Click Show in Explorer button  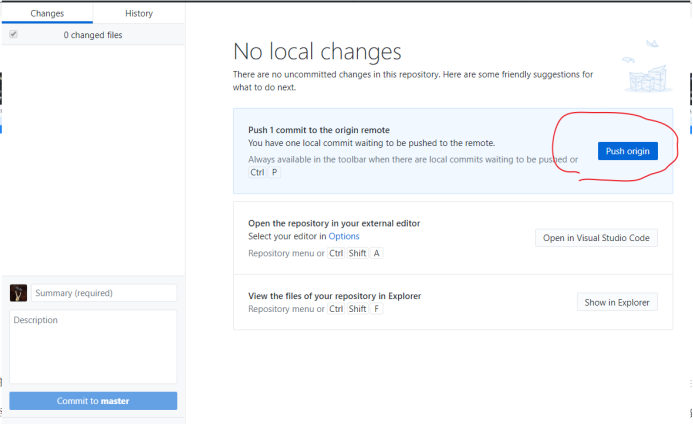(x=617, y=302)
